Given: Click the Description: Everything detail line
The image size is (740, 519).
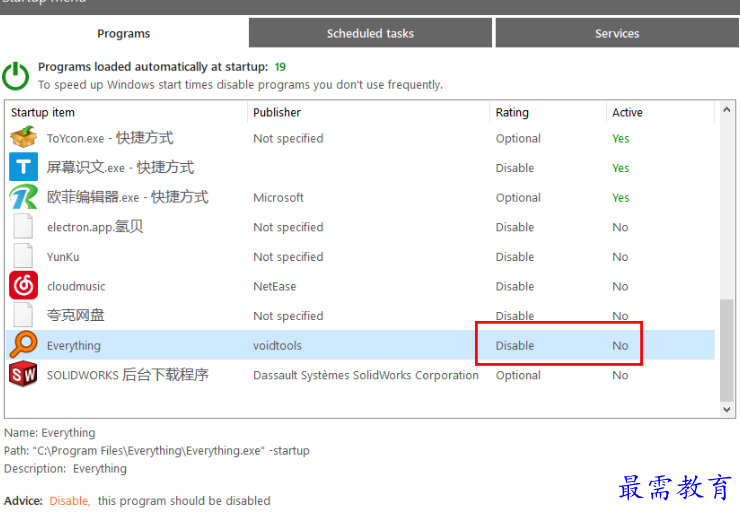Looking at the screenshot, I should tap(65, 469).
